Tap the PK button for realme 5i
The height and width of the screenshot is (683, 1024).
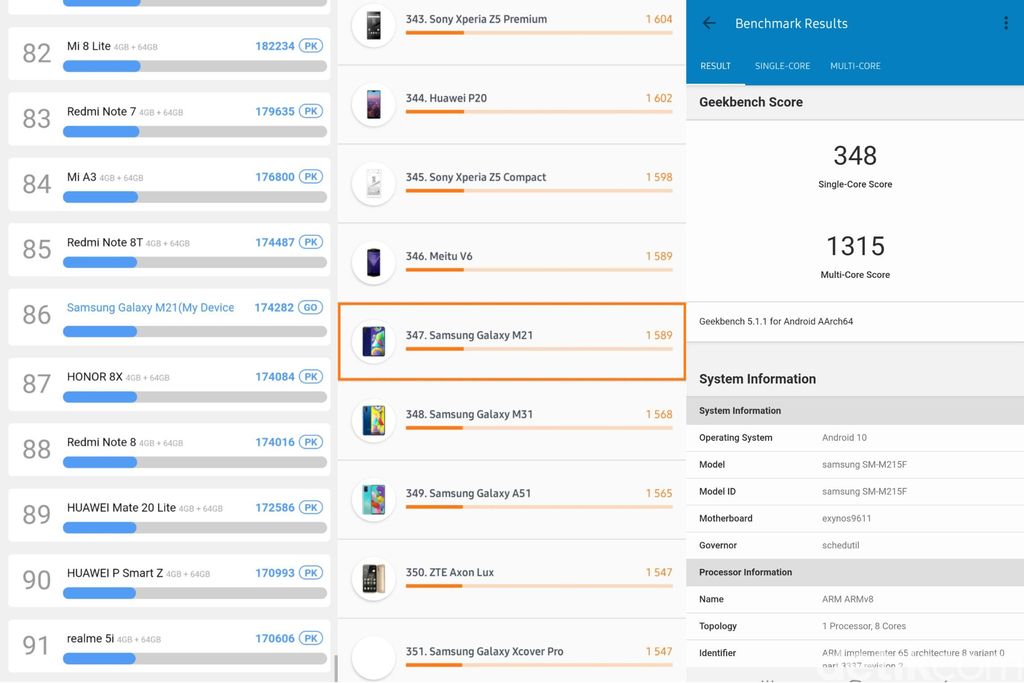[311, 638]
